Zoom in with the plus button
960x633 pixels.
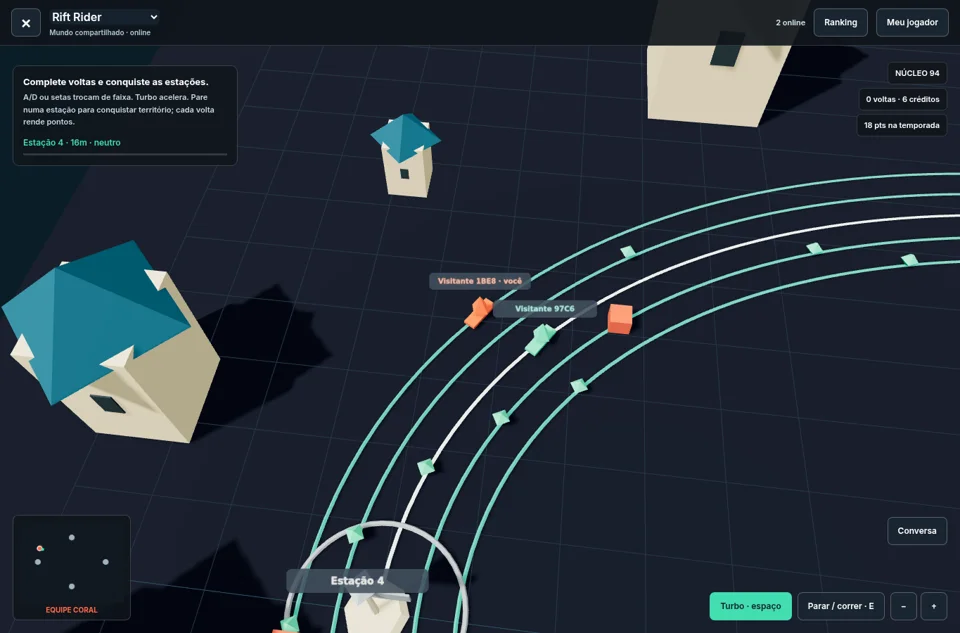coord(934,606)
